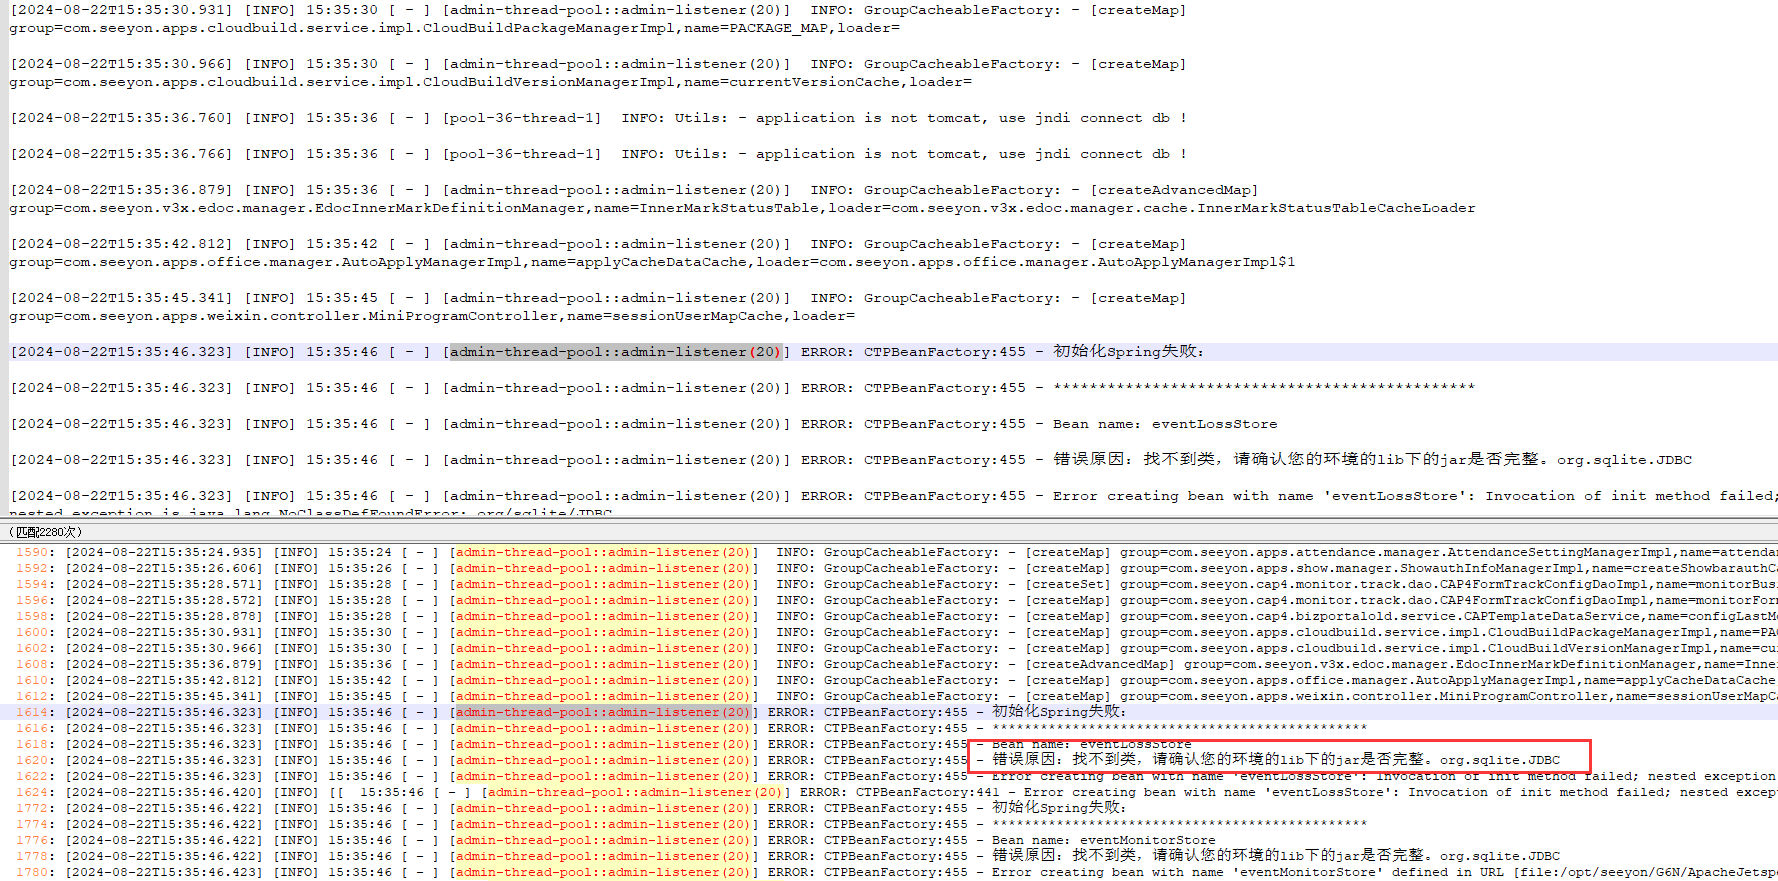The image size is (1778, 881).
Task: Click line number 1614 in search results
Action: [x=33, y=712]
